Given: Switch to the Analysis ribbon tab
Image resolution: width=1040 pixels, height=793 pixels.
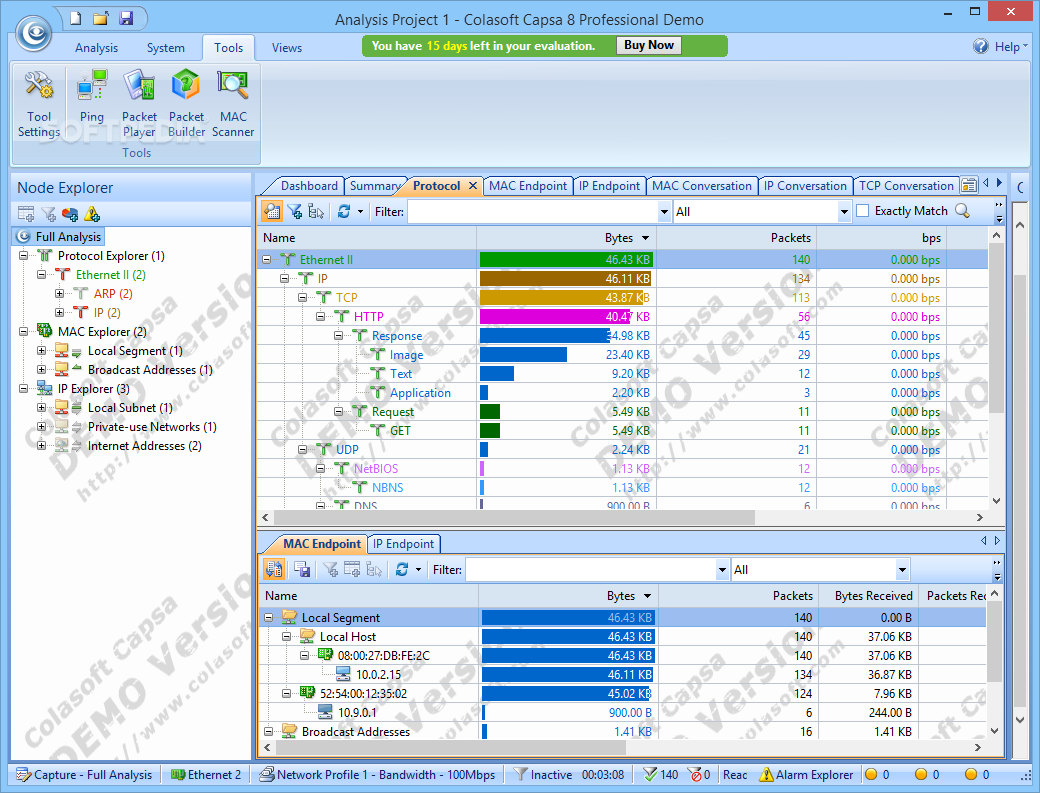Looking at the screenshot, I should pos(96,48).
